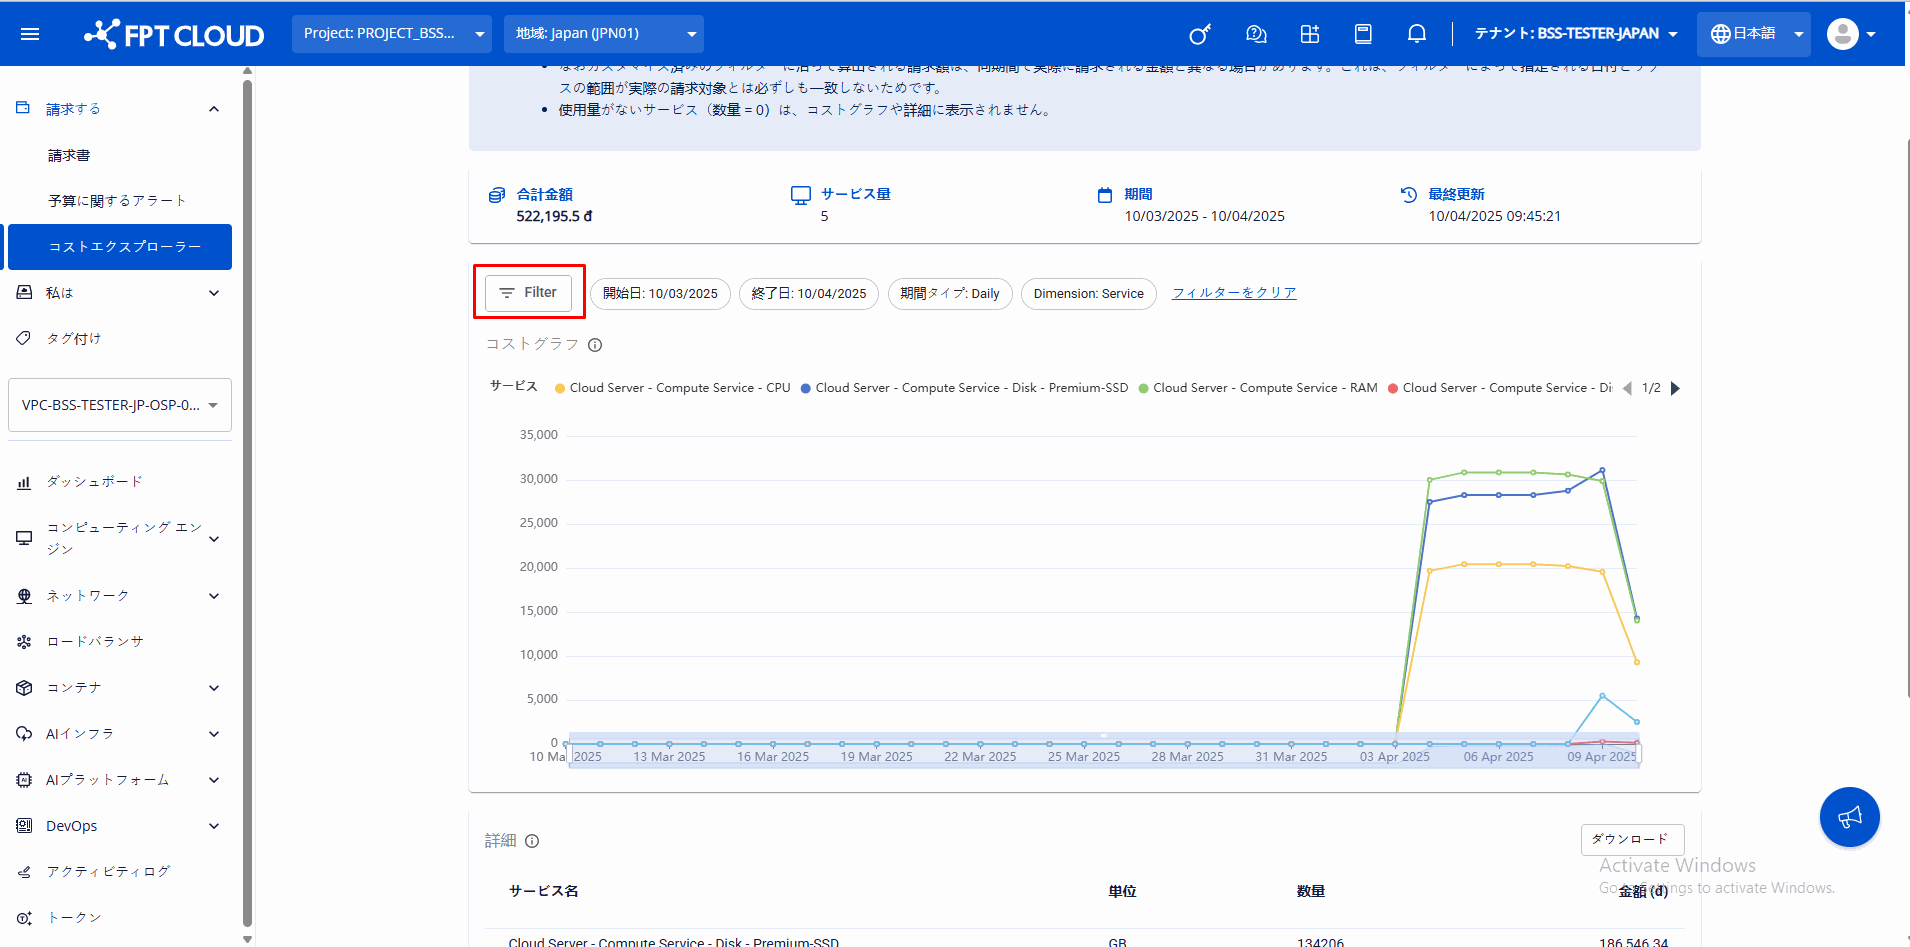
Task: Go to next legend page arrow
Action: [x=1676, y=388]
